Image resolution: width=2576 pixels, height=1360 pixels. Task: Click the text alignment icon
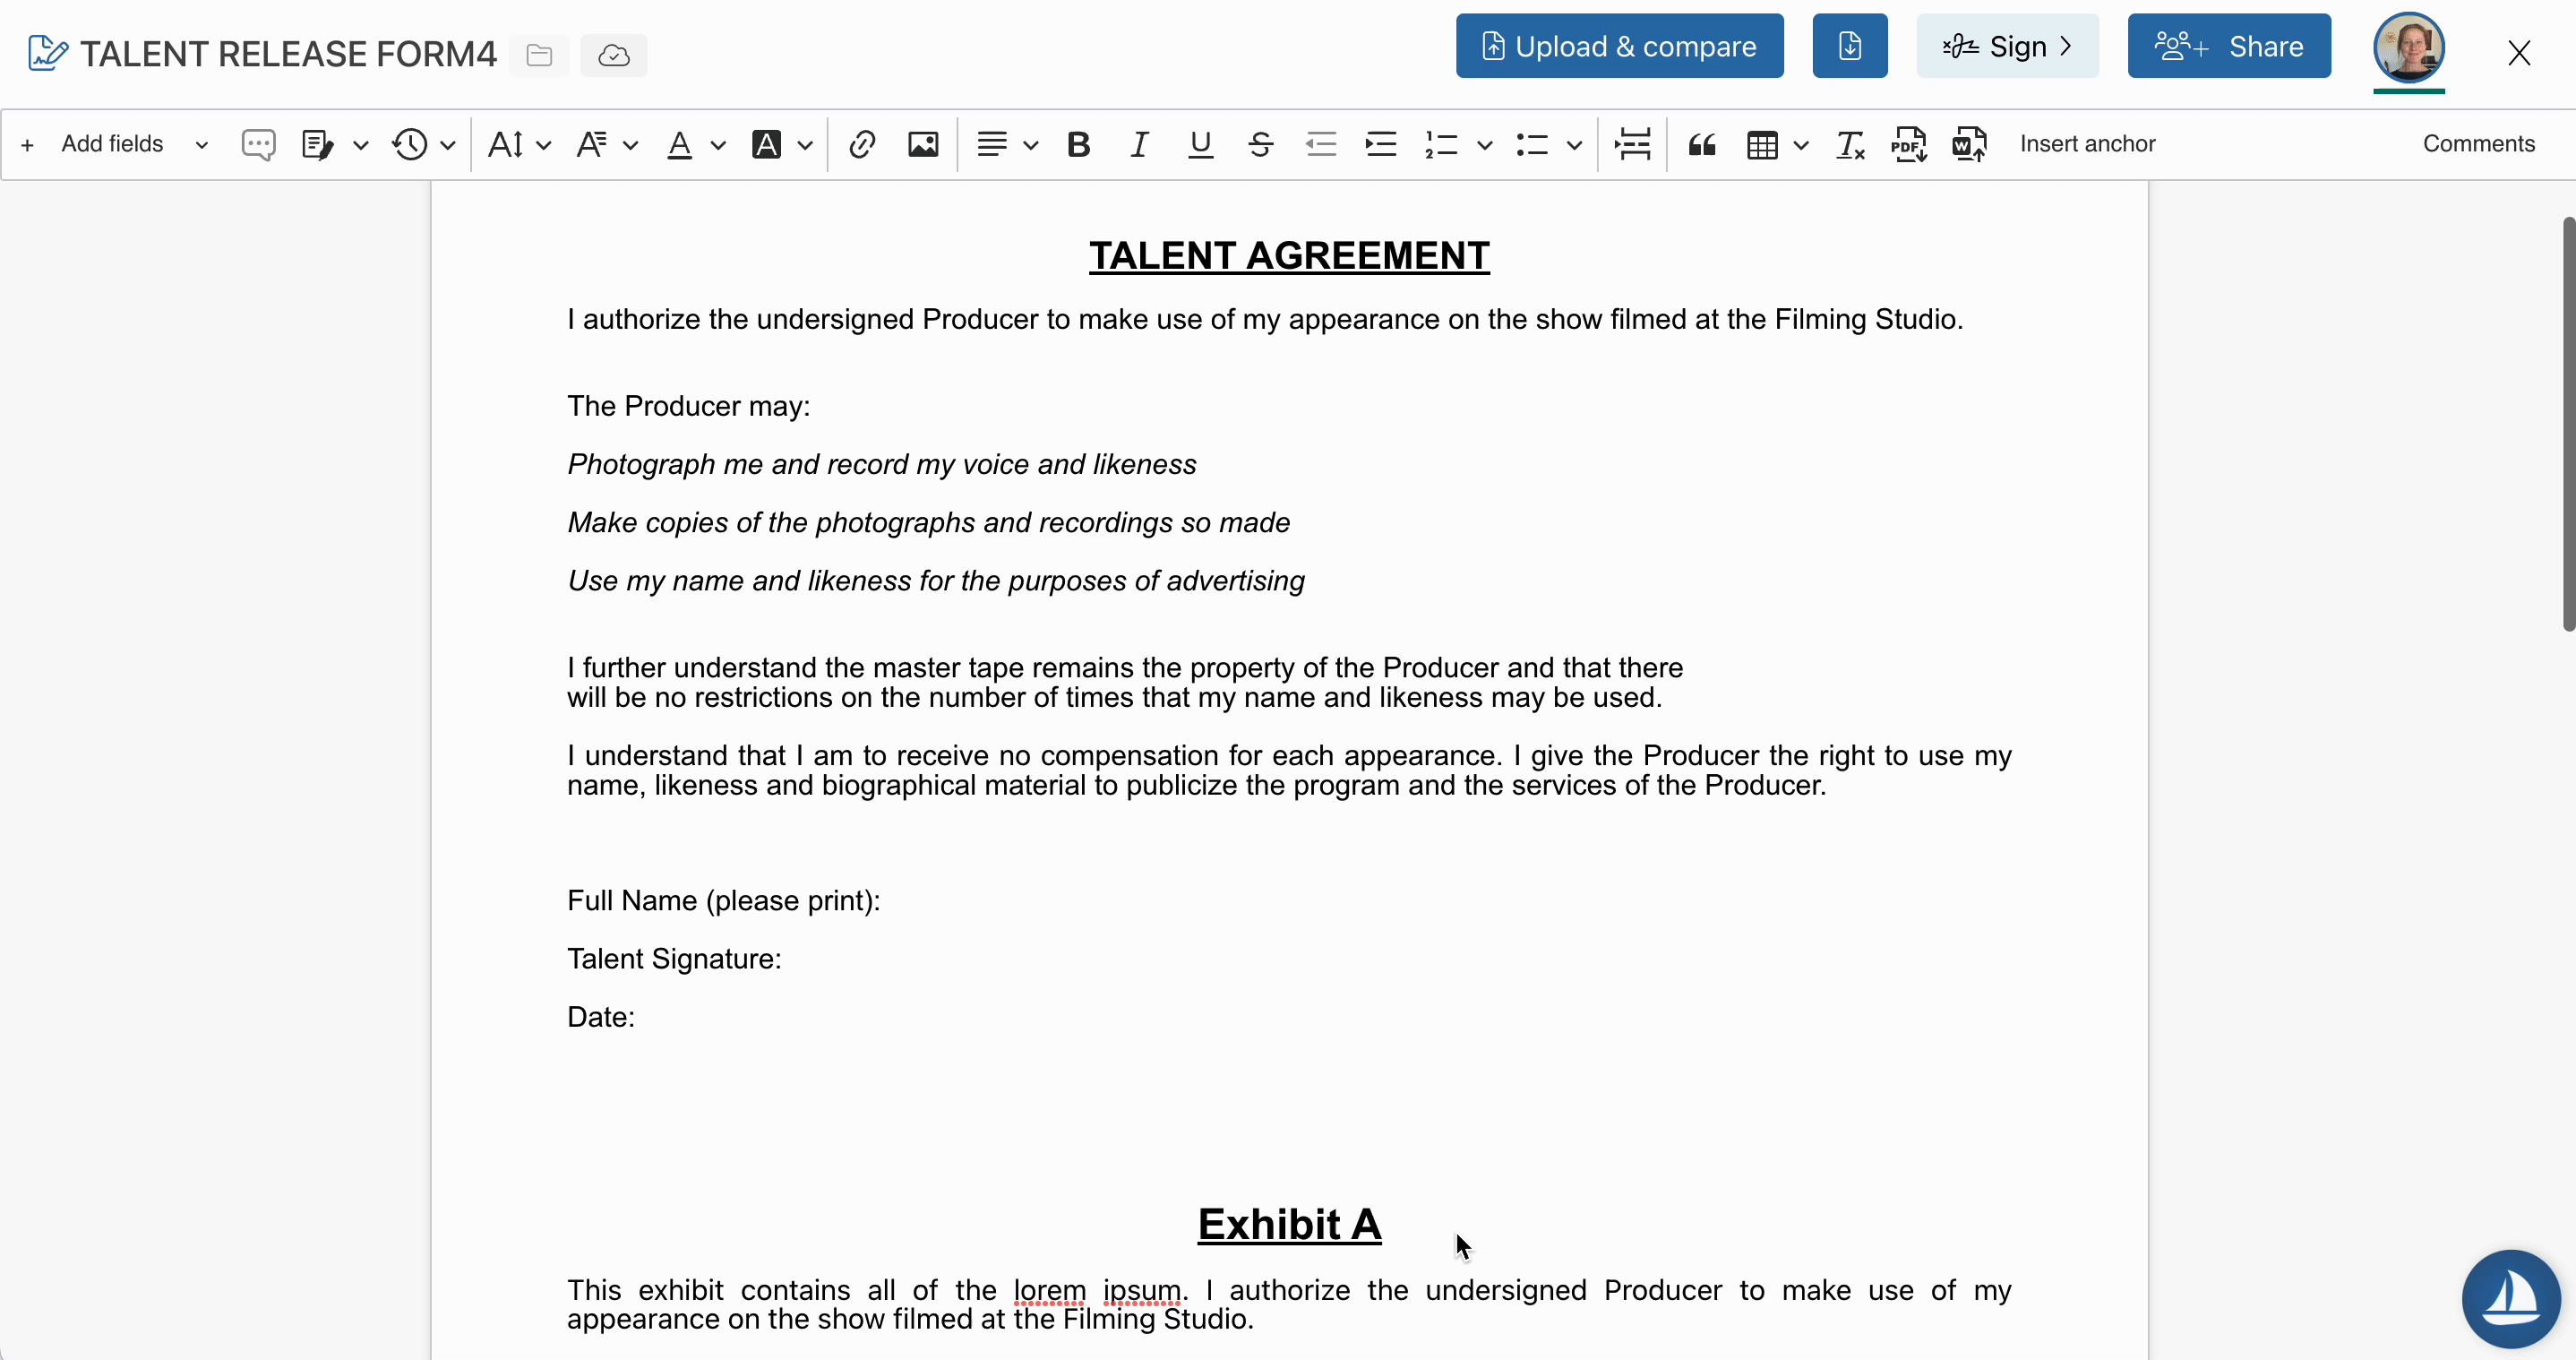[x=992, y=145]
